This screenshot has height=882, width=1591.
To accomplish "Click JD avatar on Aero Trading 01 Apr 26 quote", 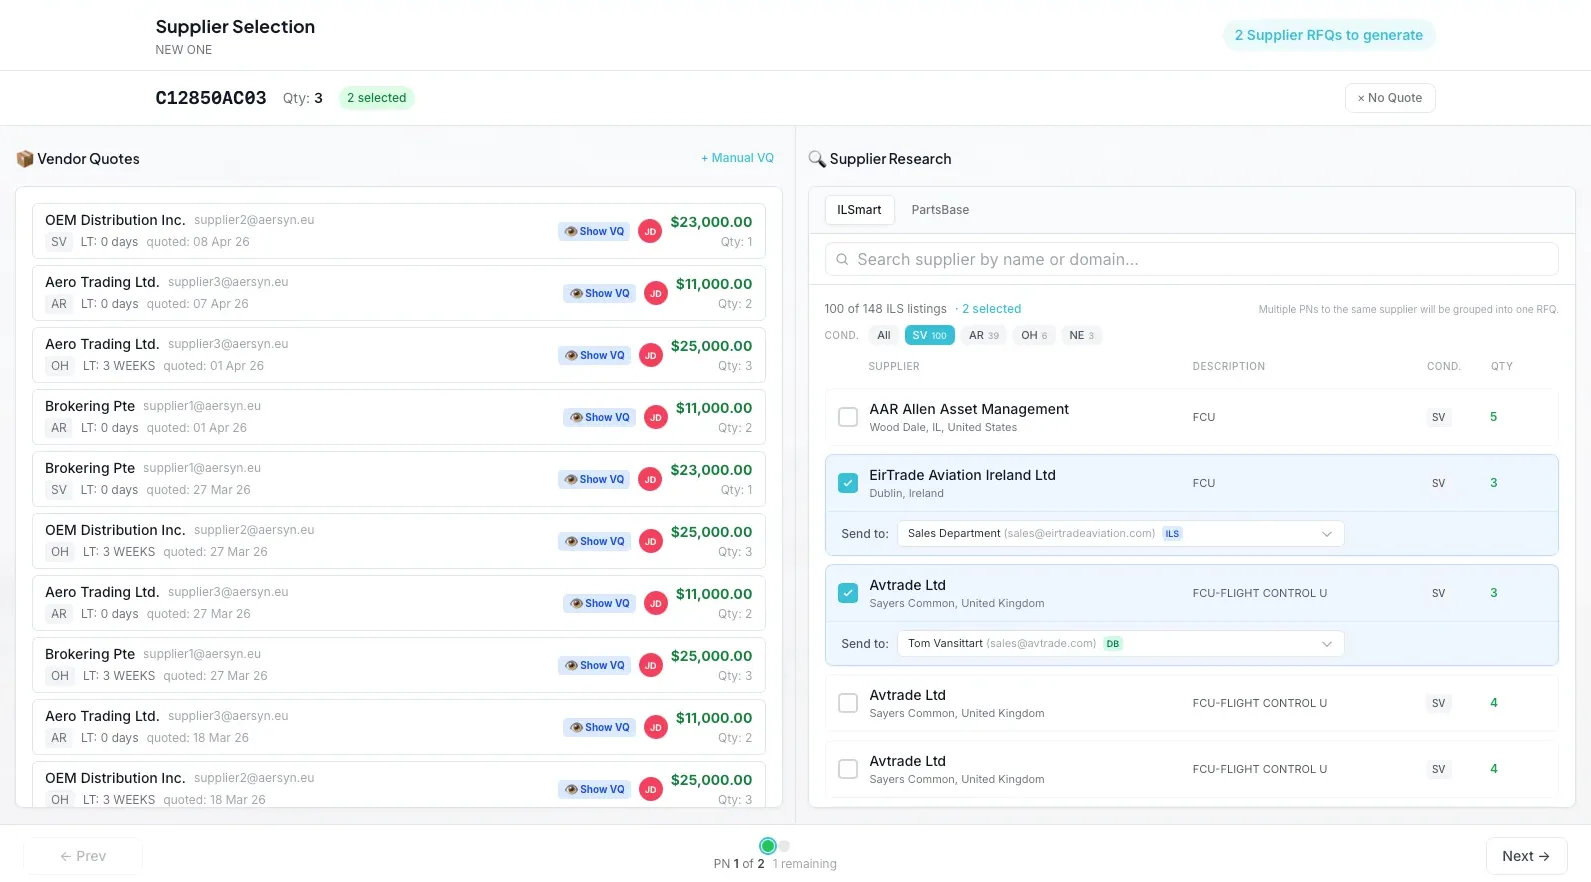I will pyautogui.click(x=650, y=355).
